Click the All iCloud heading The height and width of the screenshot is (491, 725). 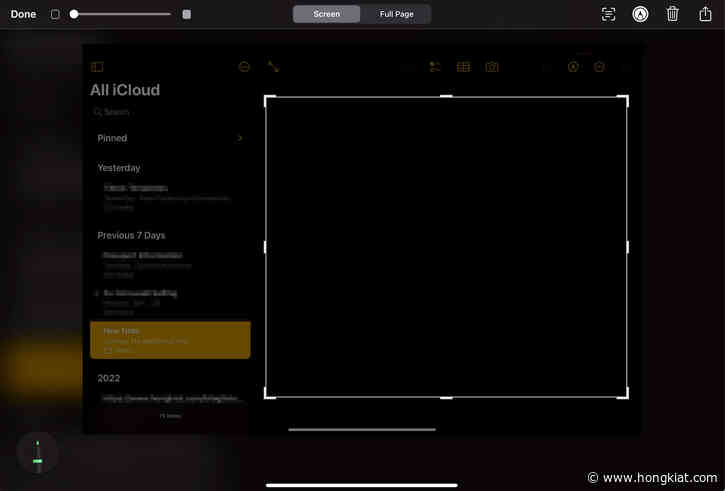click(x=125, y=90)
